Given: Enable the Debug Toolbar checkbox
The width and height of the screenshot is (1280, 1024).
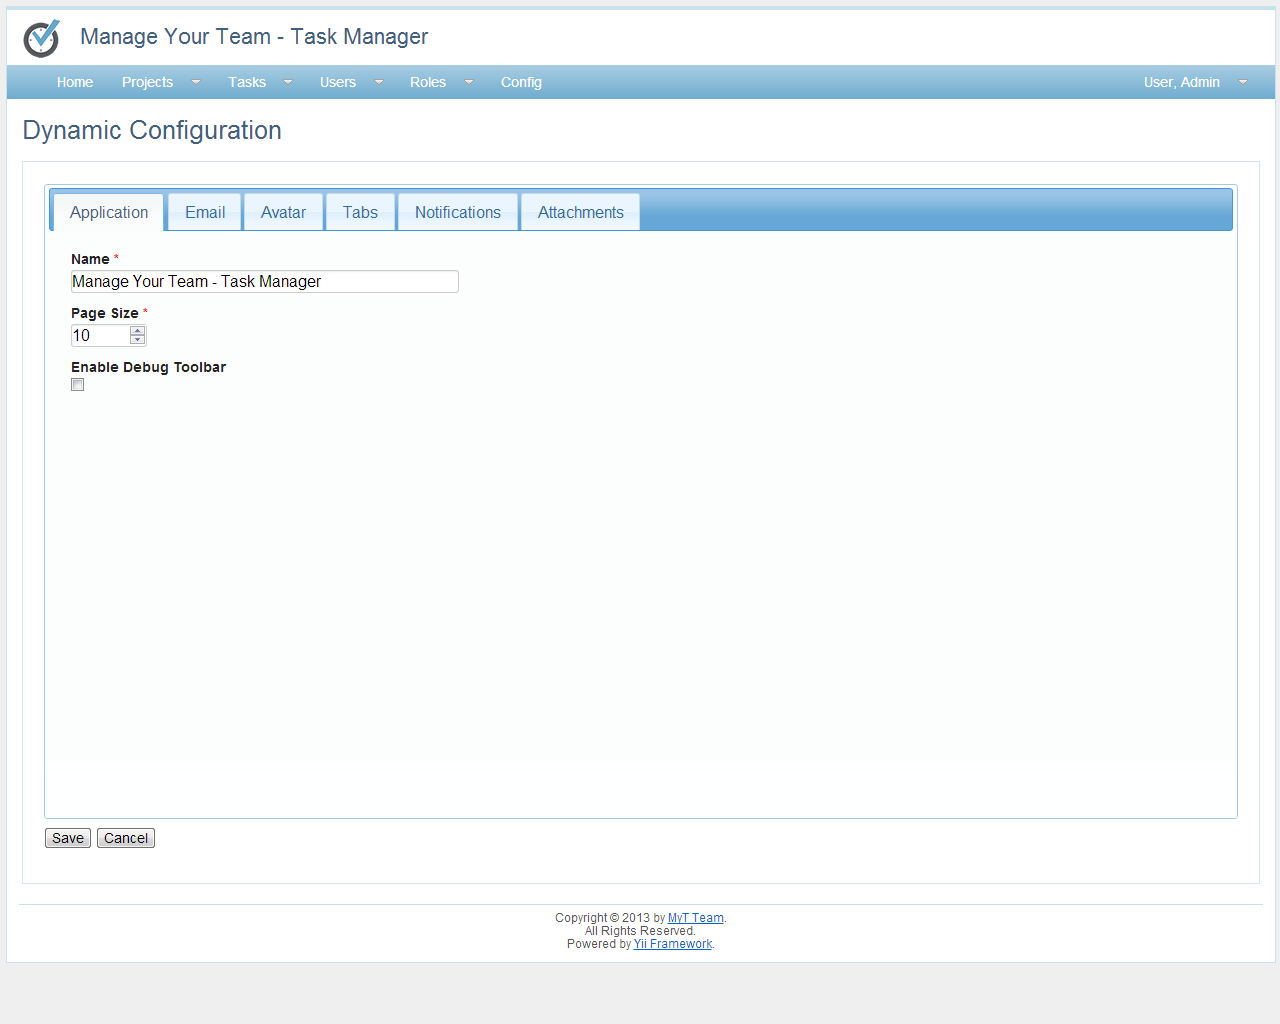Looking at the screenshot, I should (x=77, y=384).
